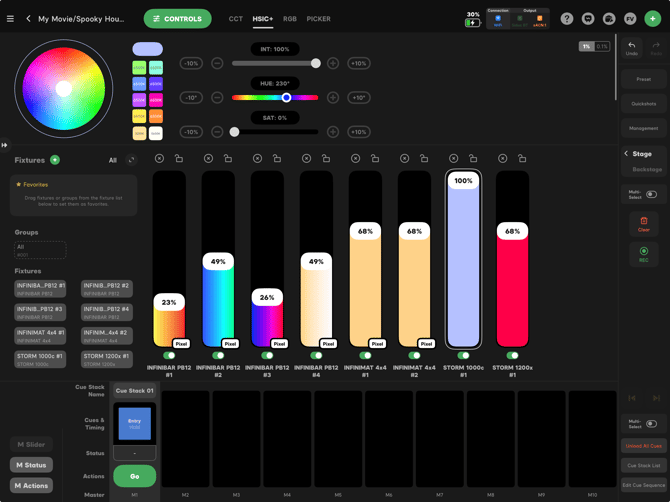670x502 pixels.
Task: Select the Entry cue thumbnail
Action: (135, 423)
